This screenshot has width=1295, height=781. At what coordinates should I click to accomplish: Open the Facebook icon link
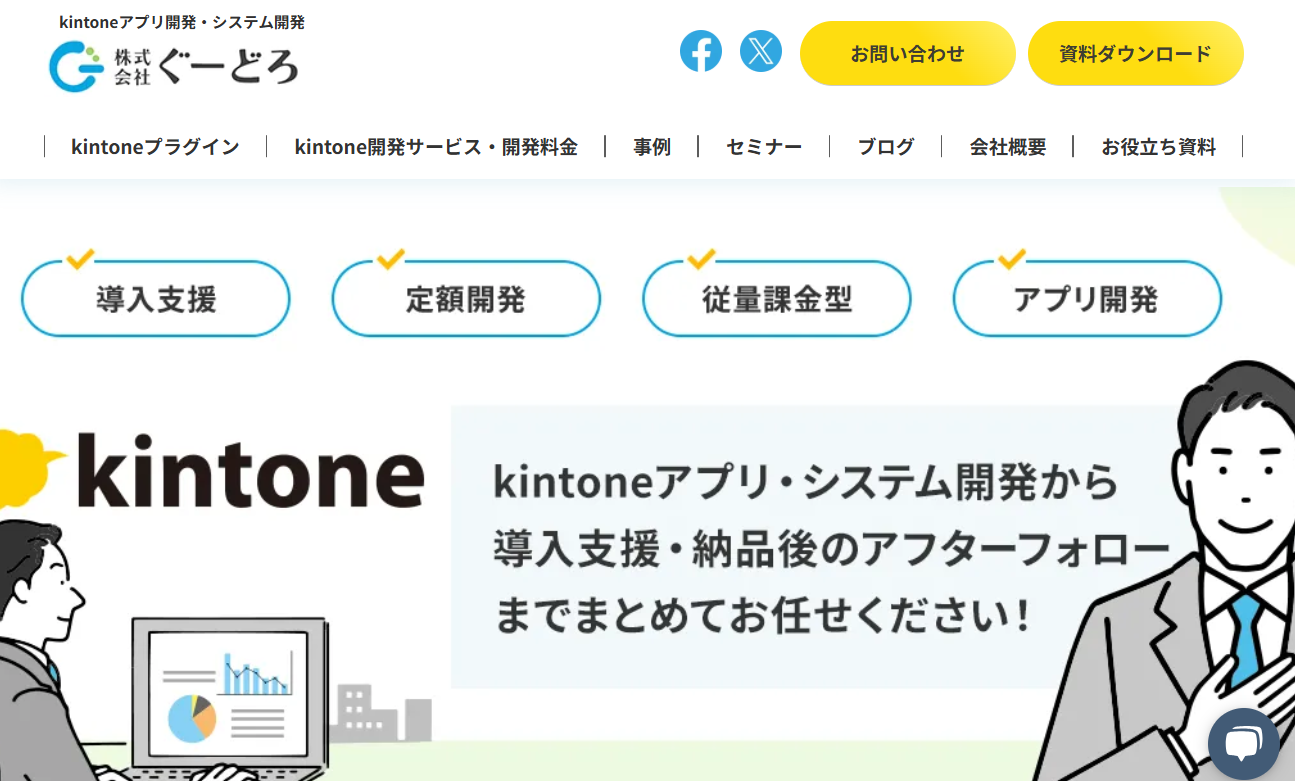coord(701,51)
